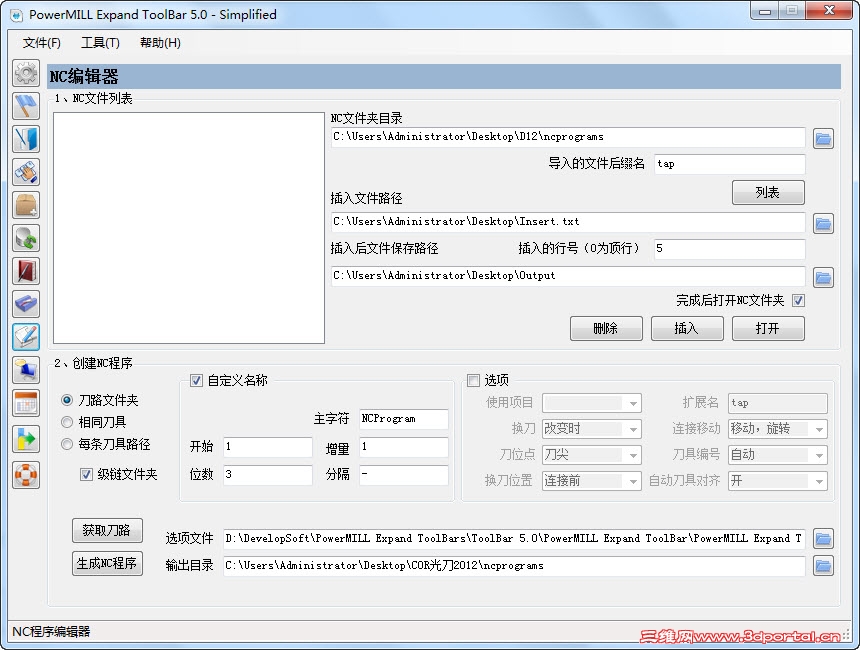Click the 打开 button
This screenshot has height=650, width=860.
[x=768, y=329]
